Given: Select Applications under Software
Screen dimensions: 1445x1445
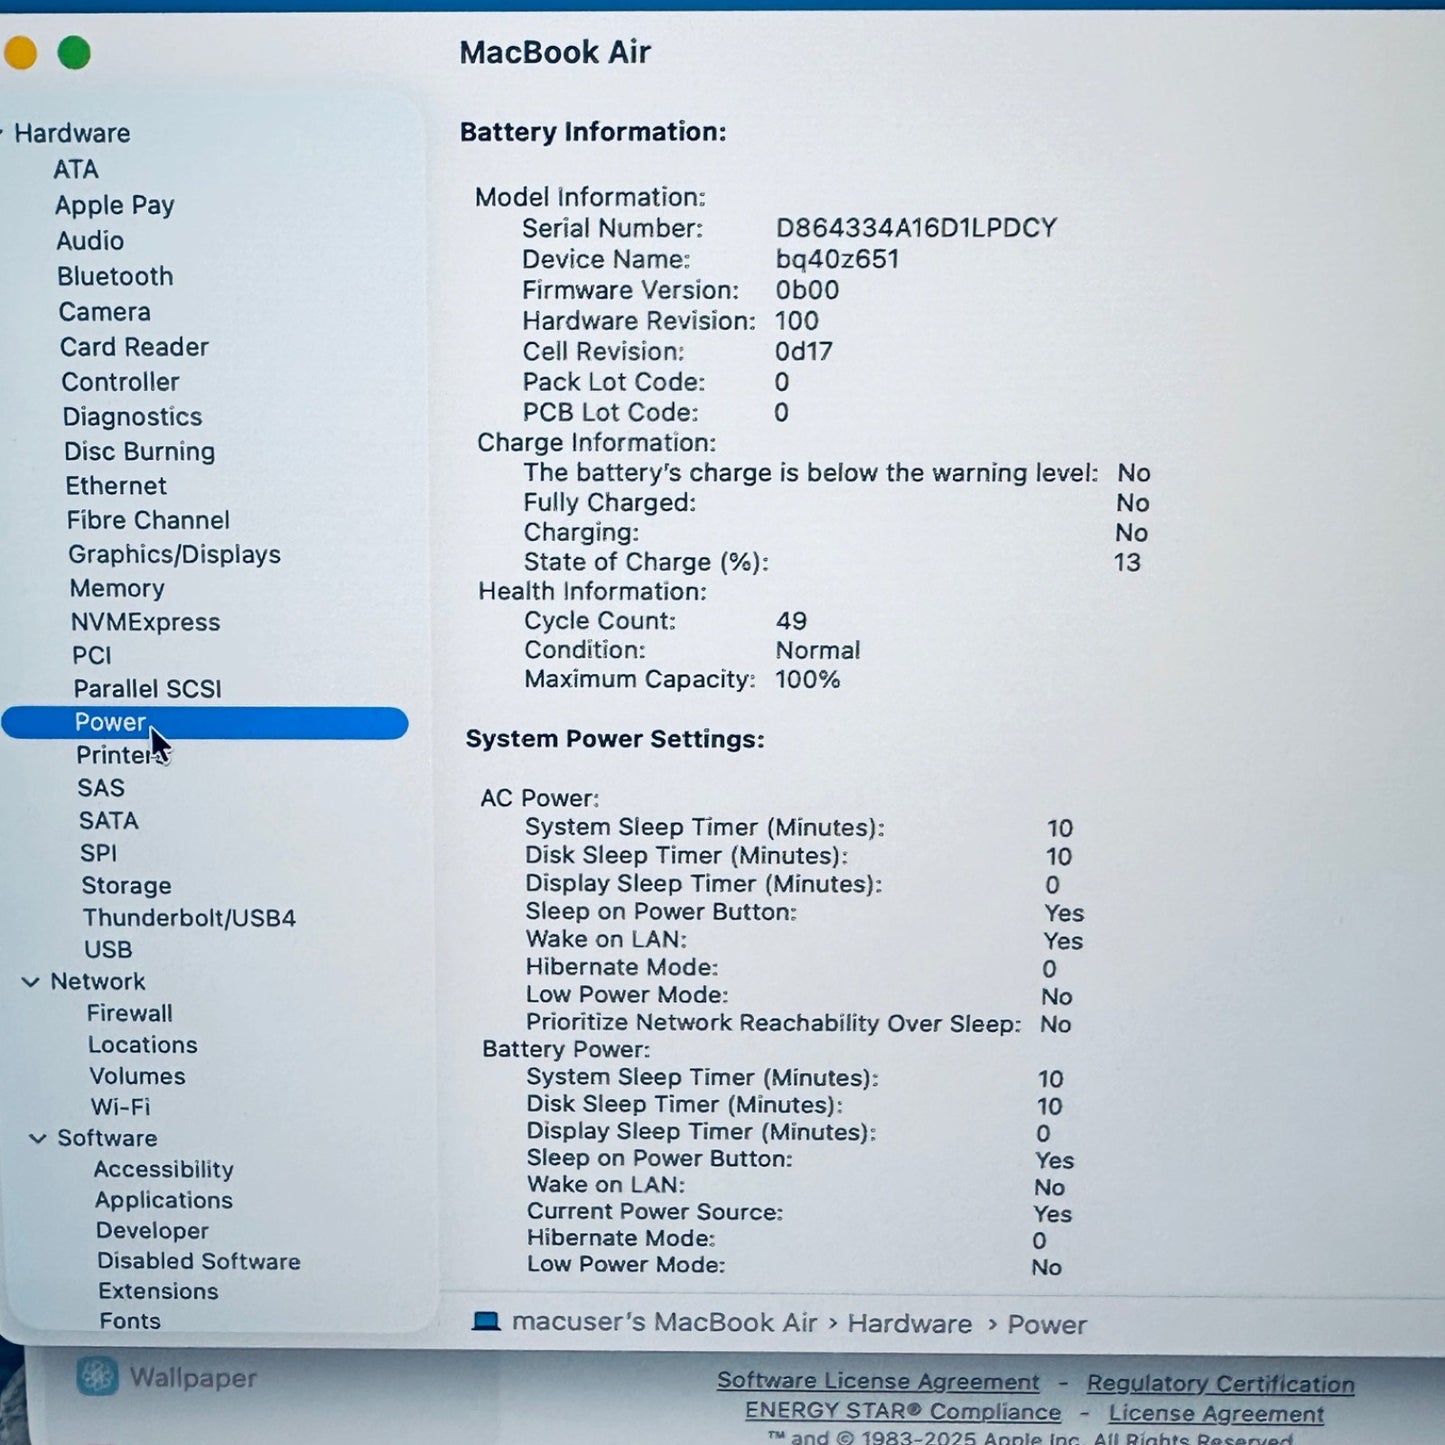Looking at the screenshot, I should [163, 1200].
